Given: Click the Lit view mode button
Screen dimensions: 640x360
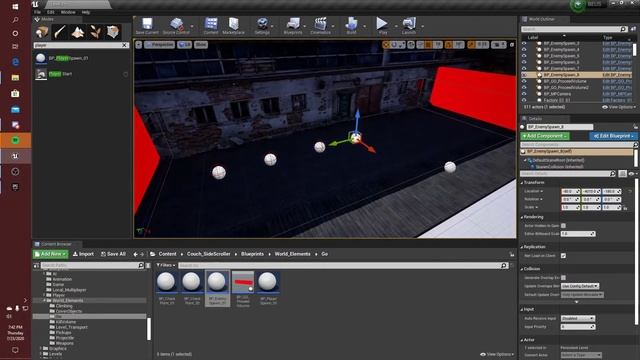Looking at the screenshot, I should click(185, 45).
